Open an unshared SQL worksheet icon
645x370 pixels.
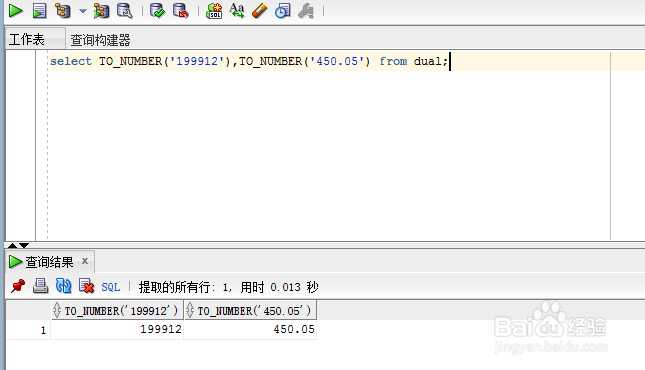tap(214, 11)
